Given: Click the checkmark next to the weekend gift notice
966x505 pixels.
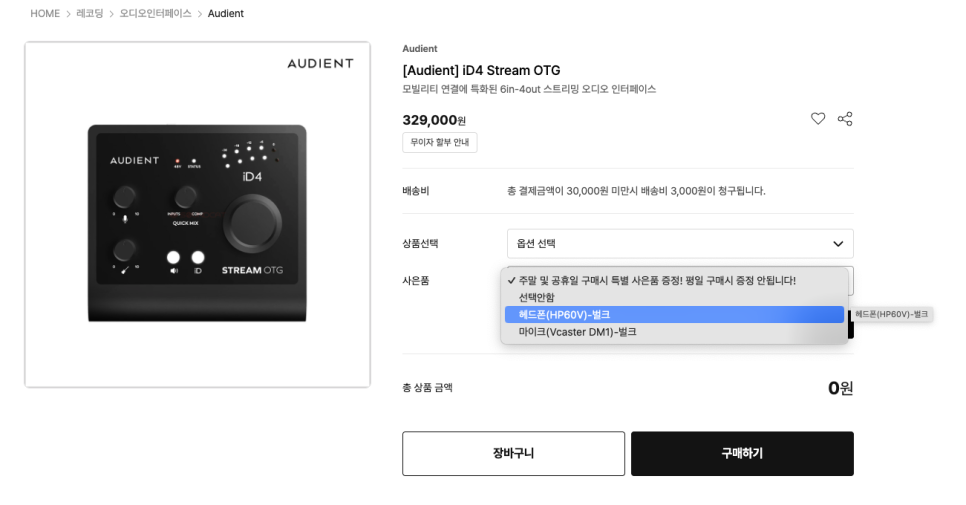Looking at the screenshot, I should pos(511,280).
